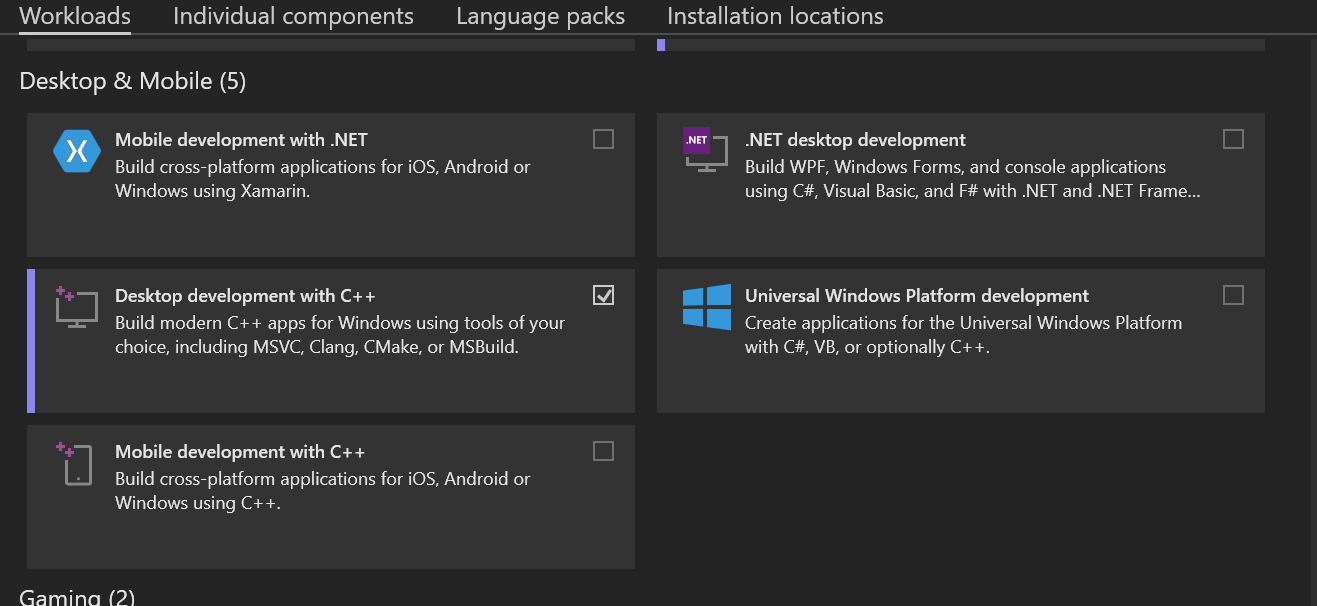This screenshot has height=606, width=1317.
Task: Click the description 'Create applications for the Universal Windows Platform'
Action: (x=963, y=335)
